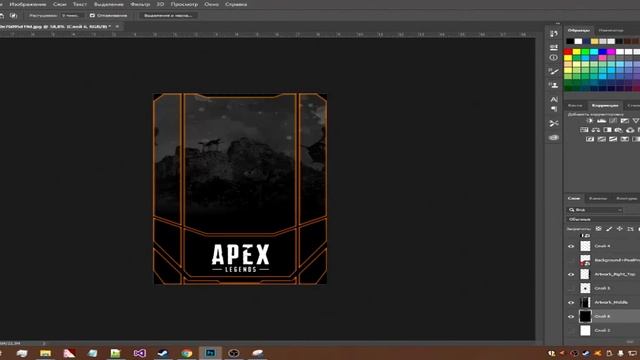
Task: Show the bottom white-thumbnail layer
Action: [571, 330]
